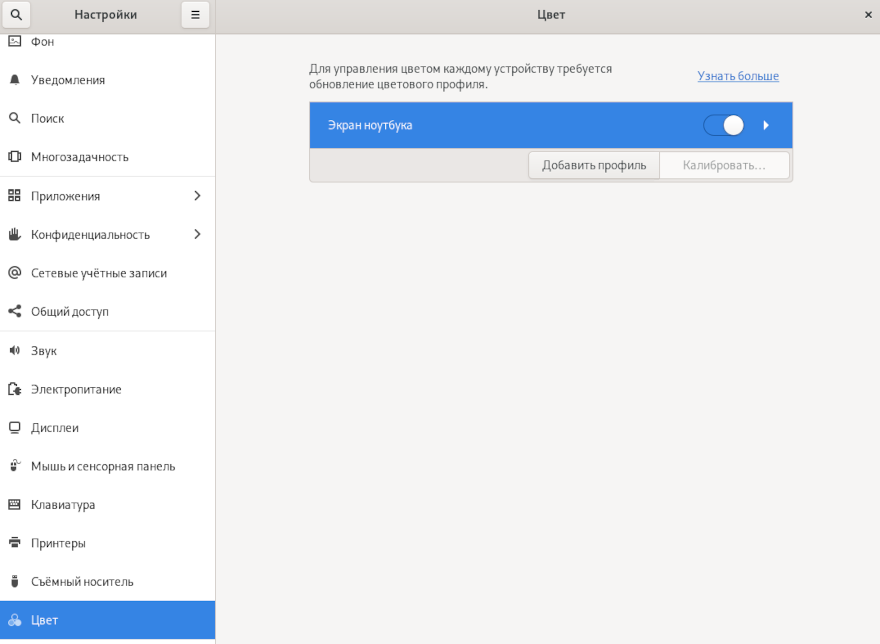The width and height of the screenshot is (880, 644).
Task: Click the battery icon for Электропитание
Action: pyautogui.click(x=14, y=389)
